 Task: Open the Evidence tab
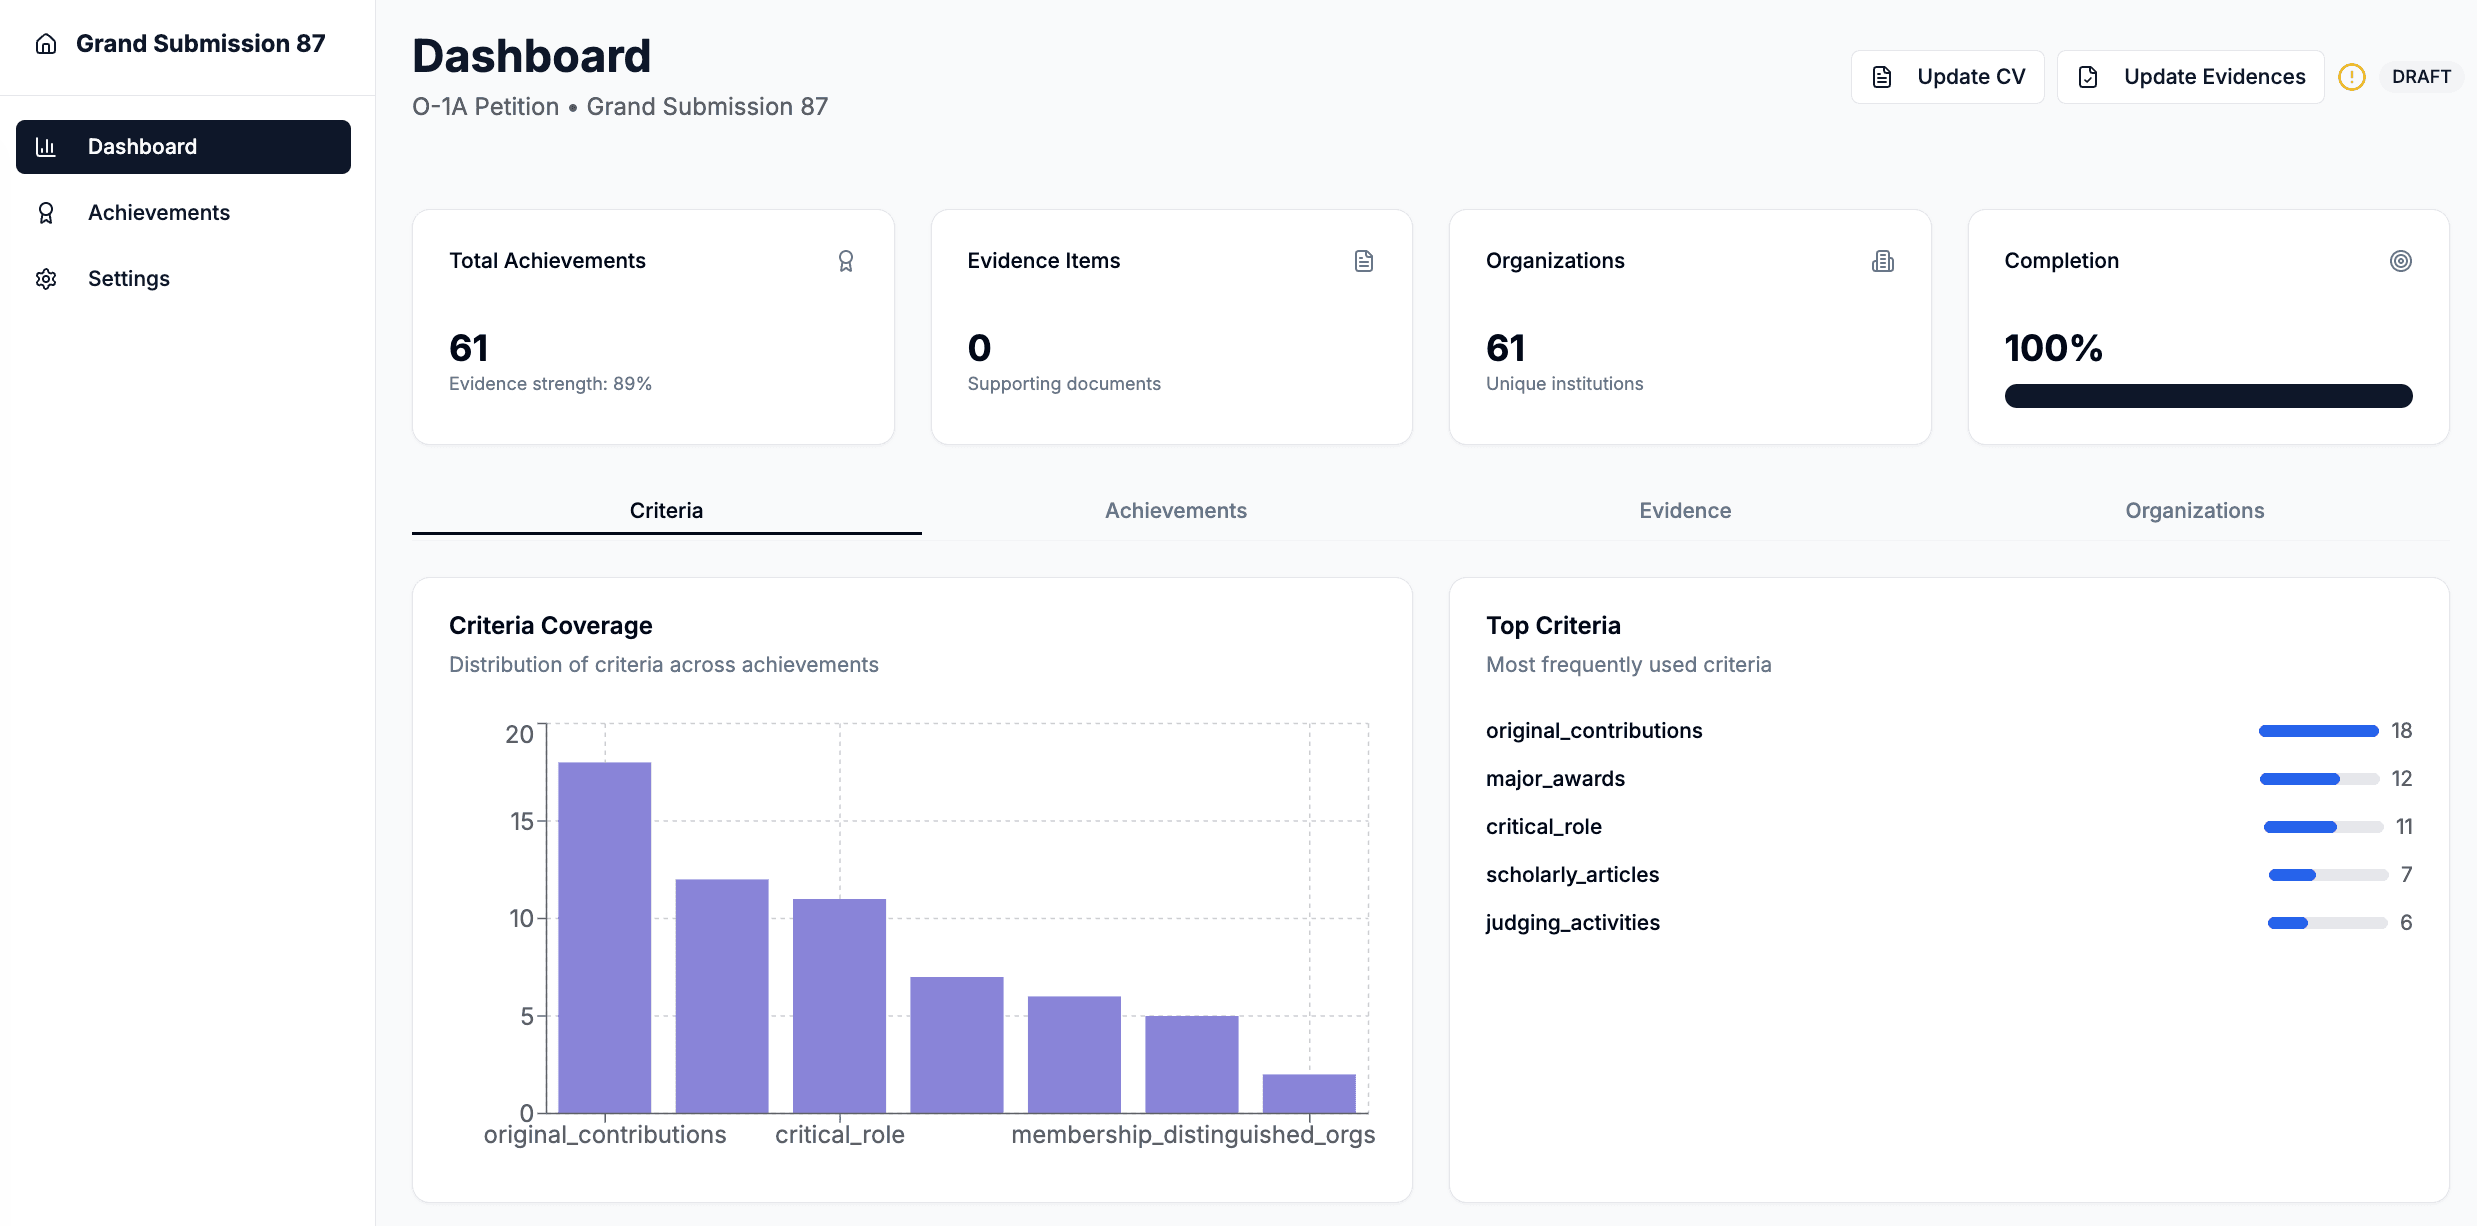tap(1685, 511)
